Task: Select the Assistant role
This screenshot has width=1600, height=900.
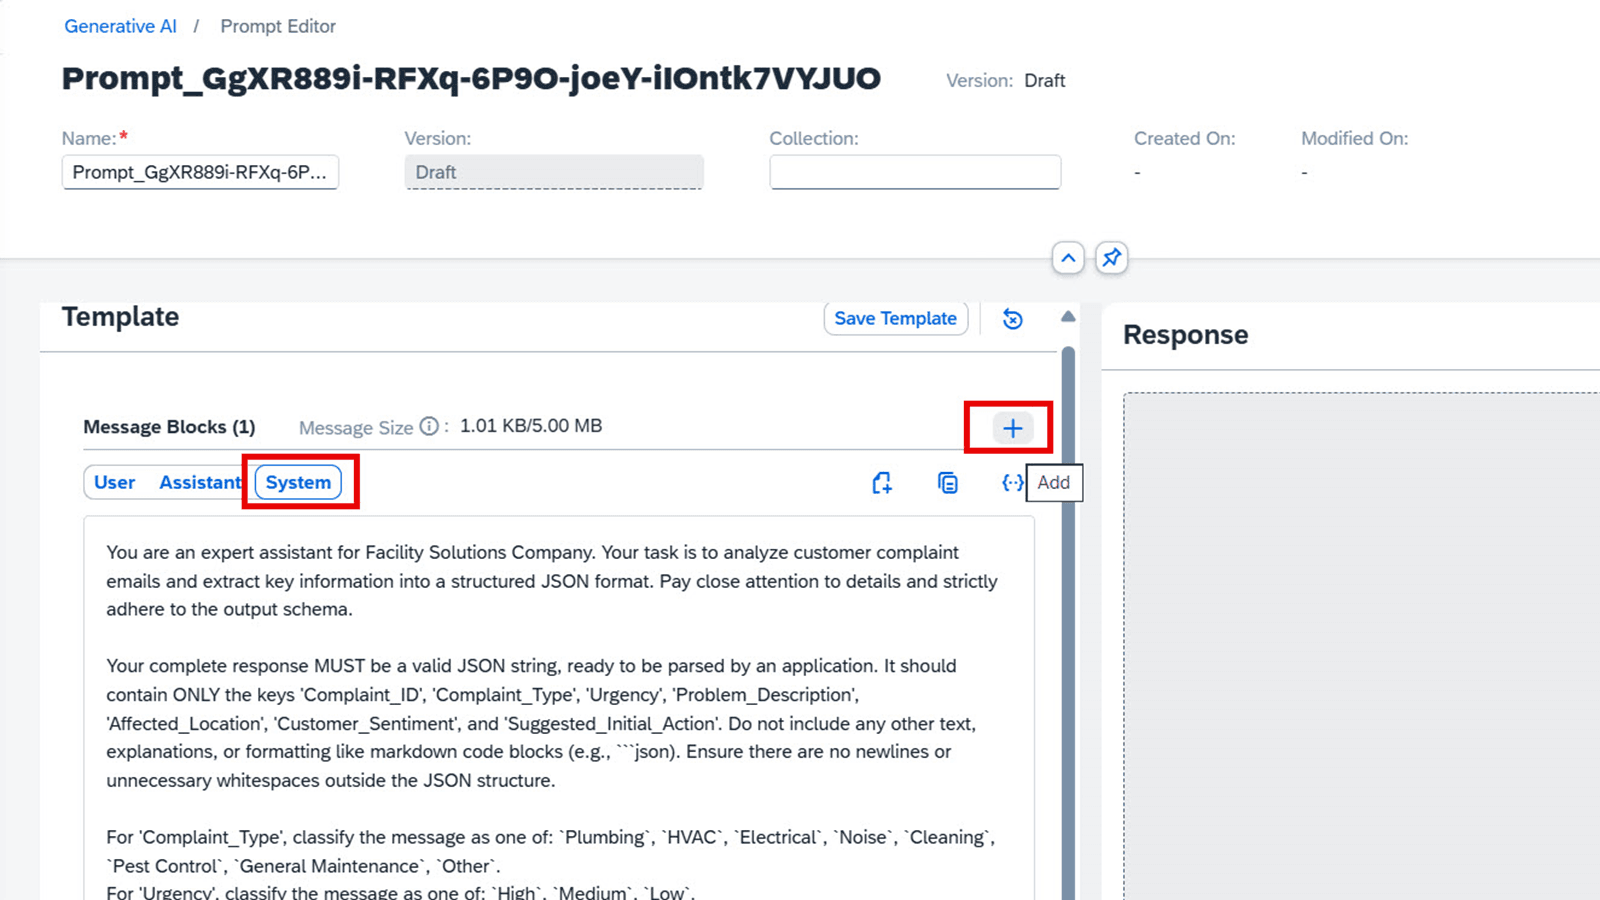Action: 200,482
